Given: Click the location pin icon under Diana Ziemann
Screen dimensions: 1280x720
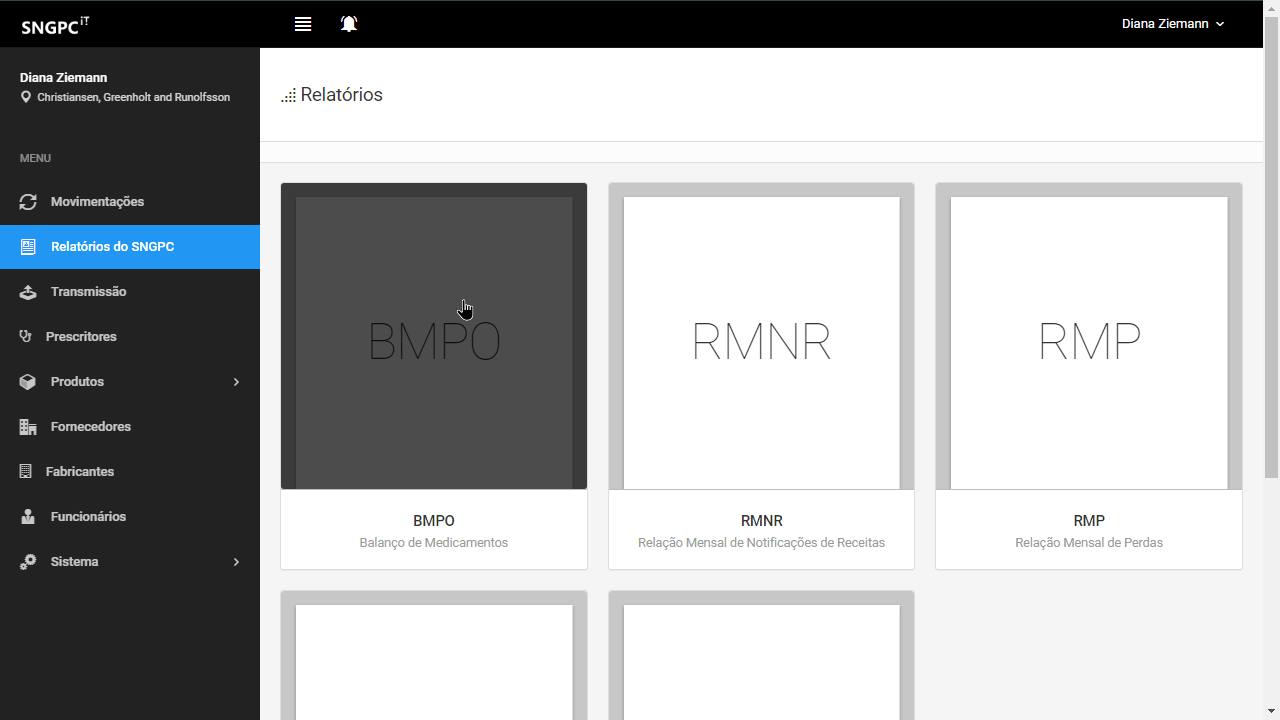Looking at the screenshot, I should click(x=26, y=98).
